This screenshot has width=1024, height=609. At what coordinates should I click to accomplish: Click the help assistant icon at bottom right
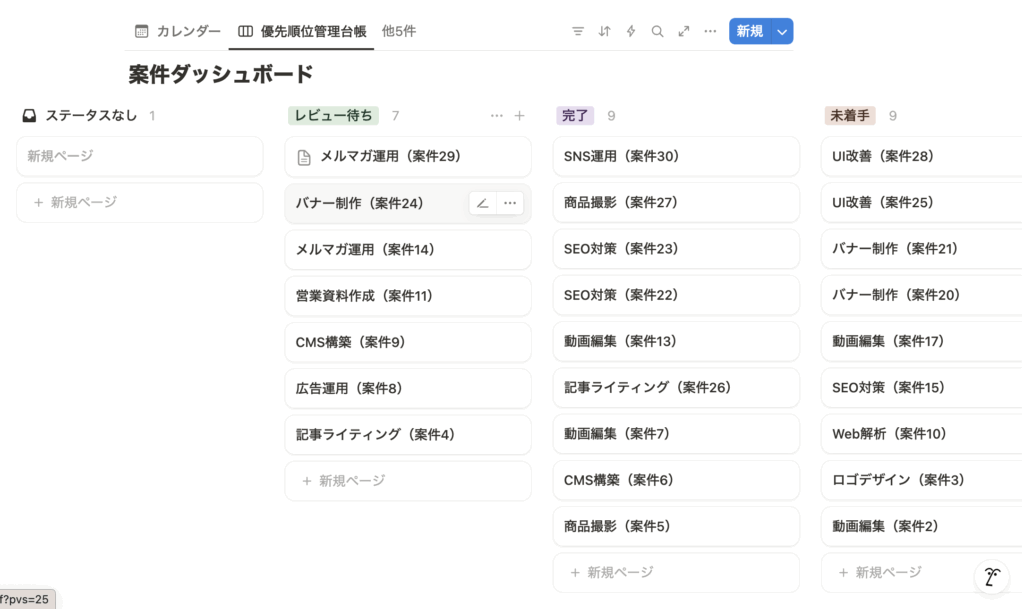(x=991, y=577)
